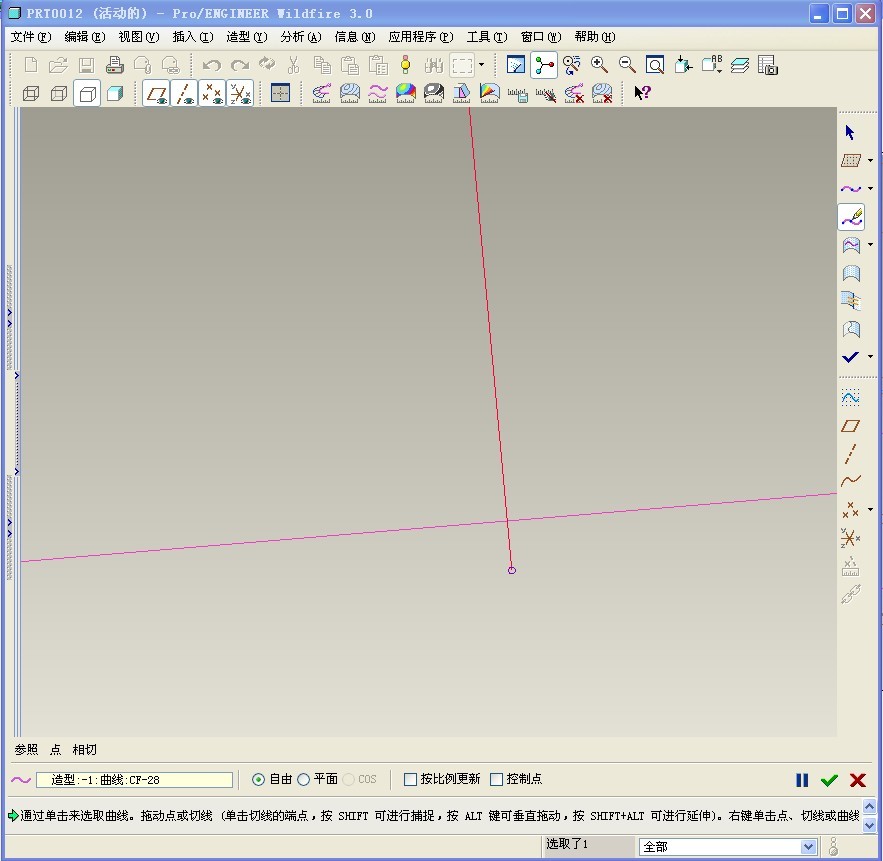
Task: Toggle datum points display
Action: pyautogui.click(x=212, y=93)
